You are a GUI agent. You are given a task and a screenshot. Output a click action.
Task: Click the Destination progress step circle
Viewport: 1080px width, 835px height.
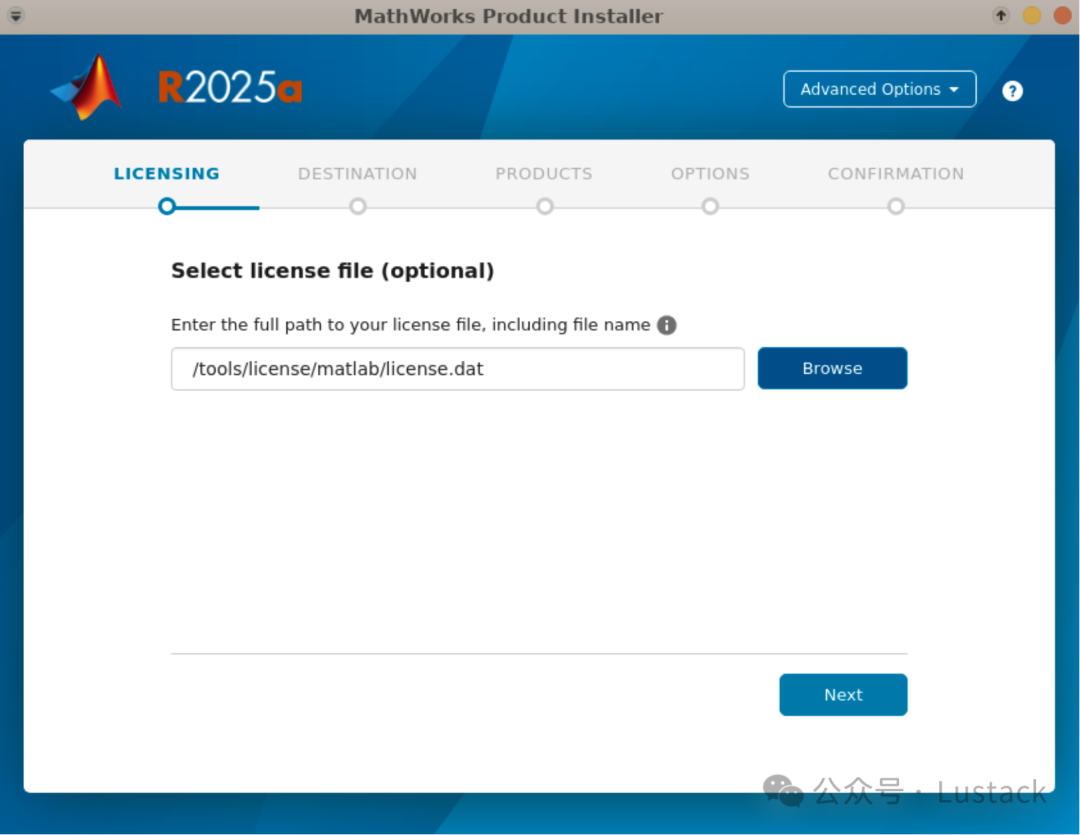(357, 206)
